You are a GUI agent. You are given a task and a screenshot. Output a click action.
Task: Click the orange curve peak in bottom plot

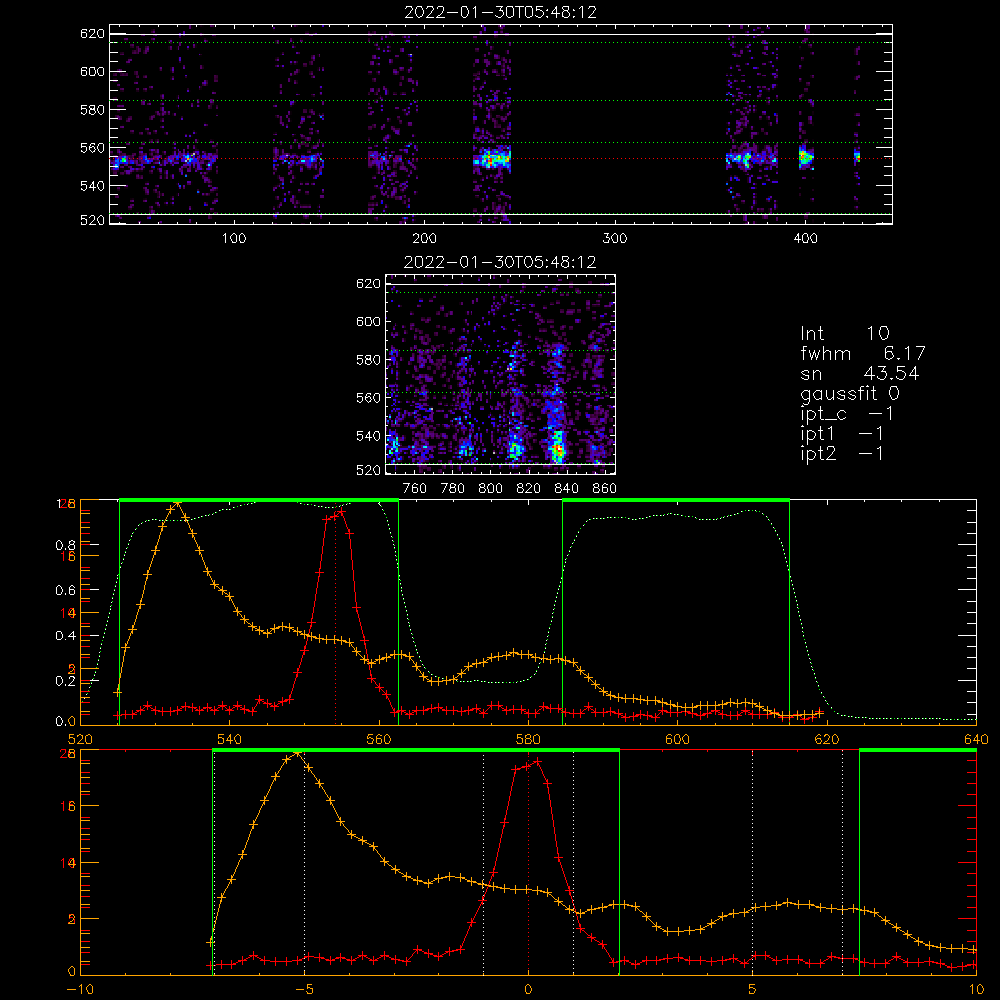tap(296, 753)
